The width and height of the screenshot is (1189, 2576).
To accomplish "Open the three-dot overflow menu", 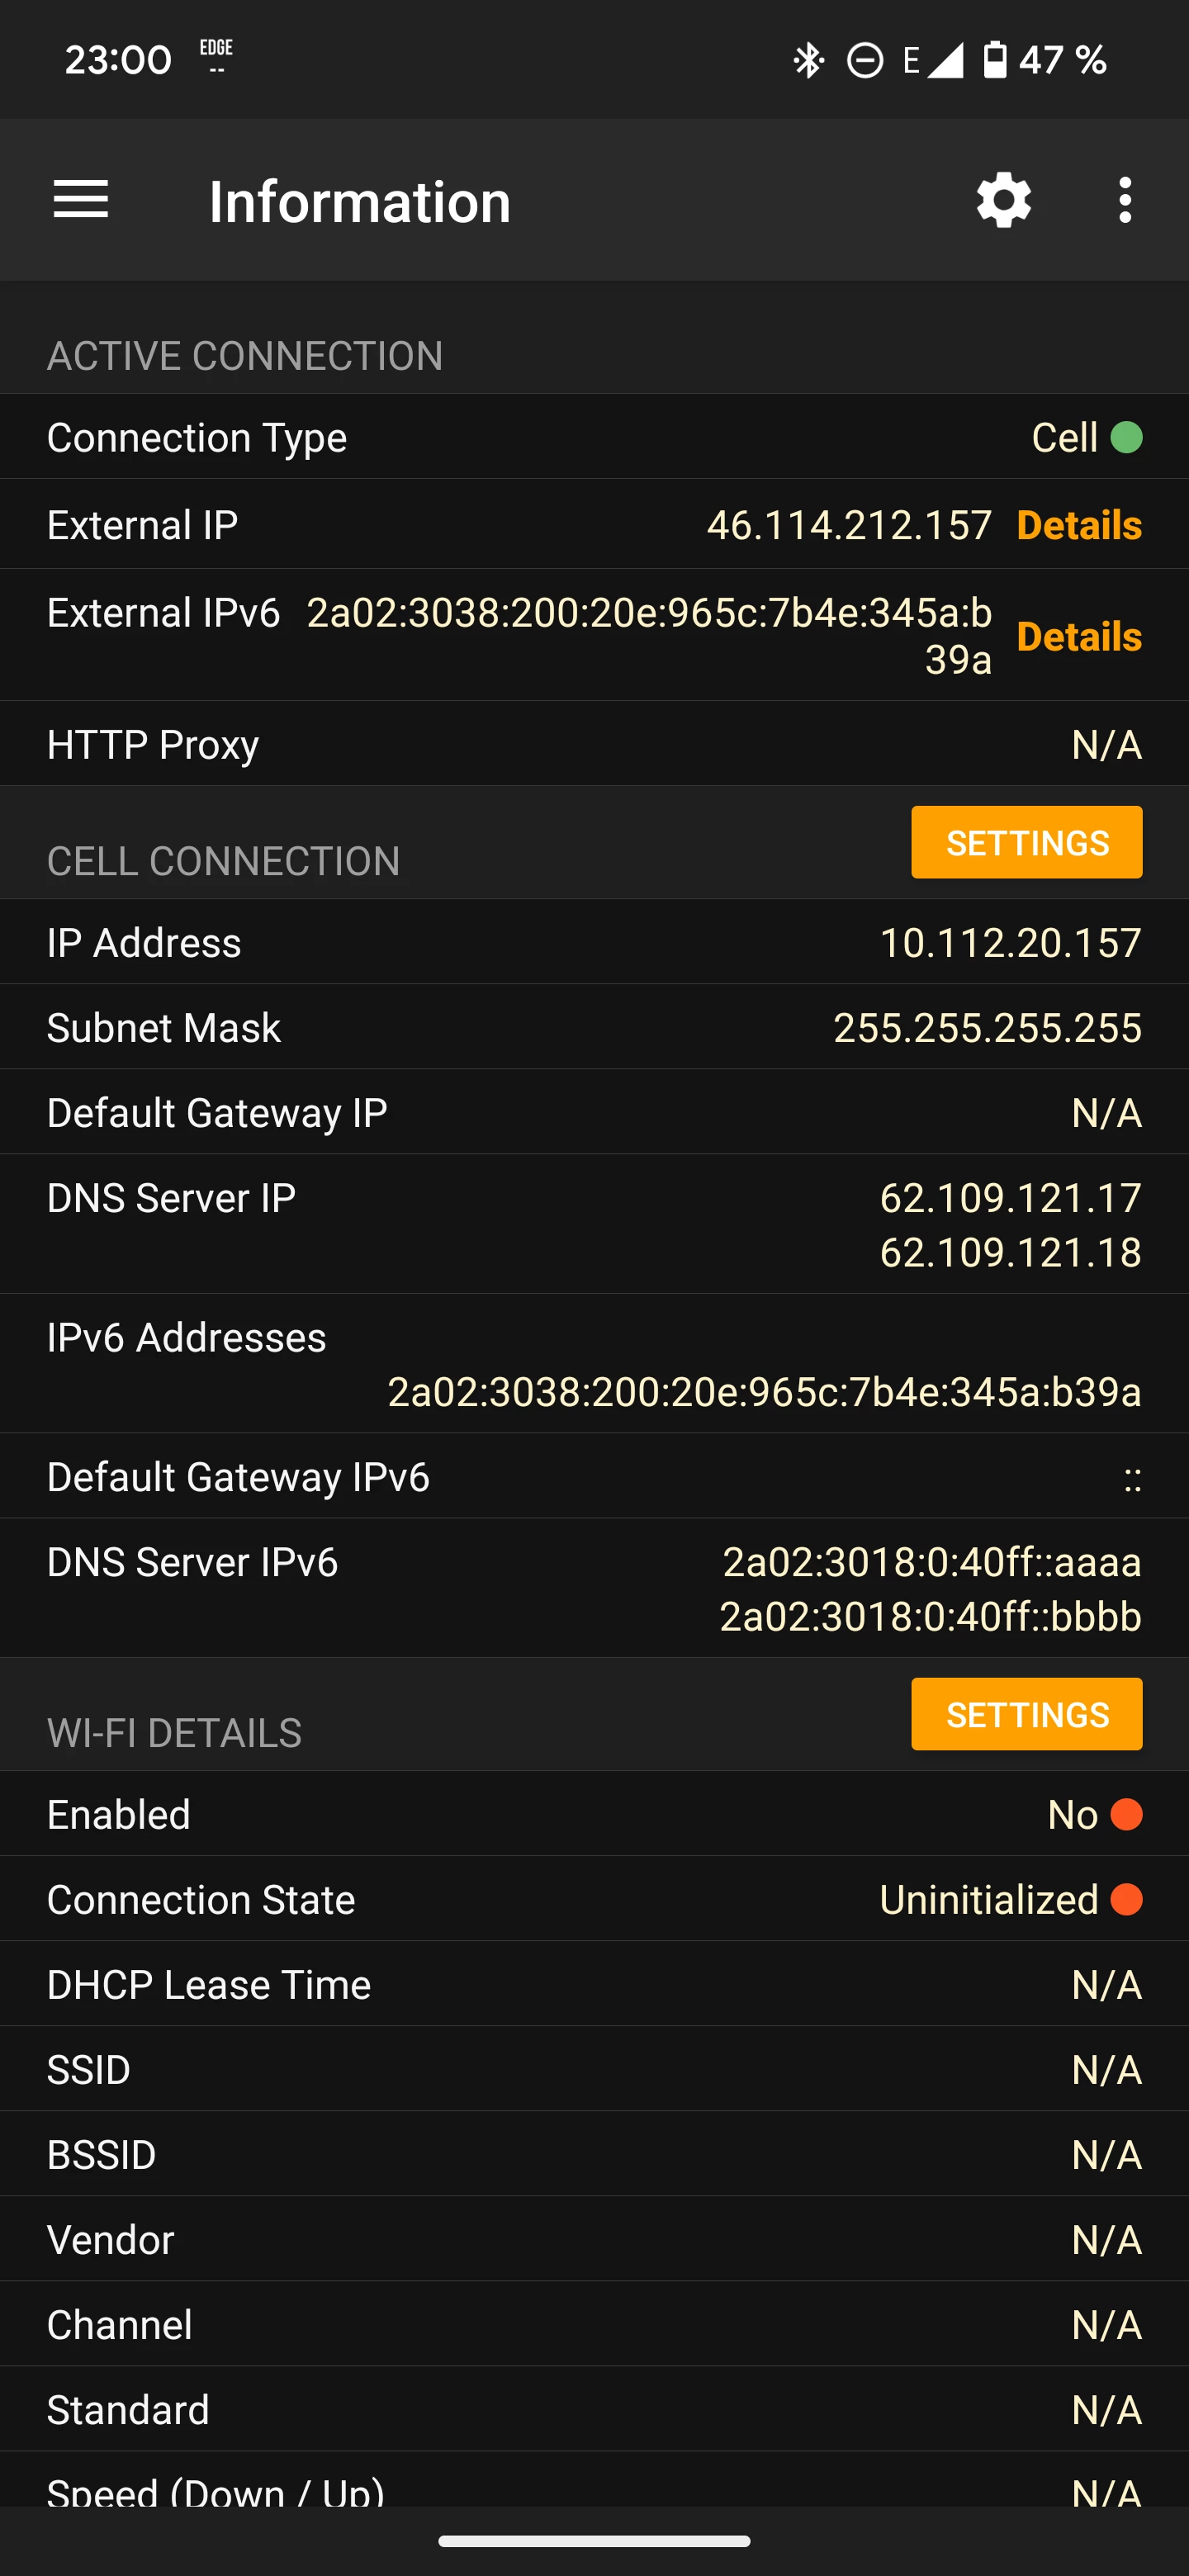I will click(x=1125, y=200).
